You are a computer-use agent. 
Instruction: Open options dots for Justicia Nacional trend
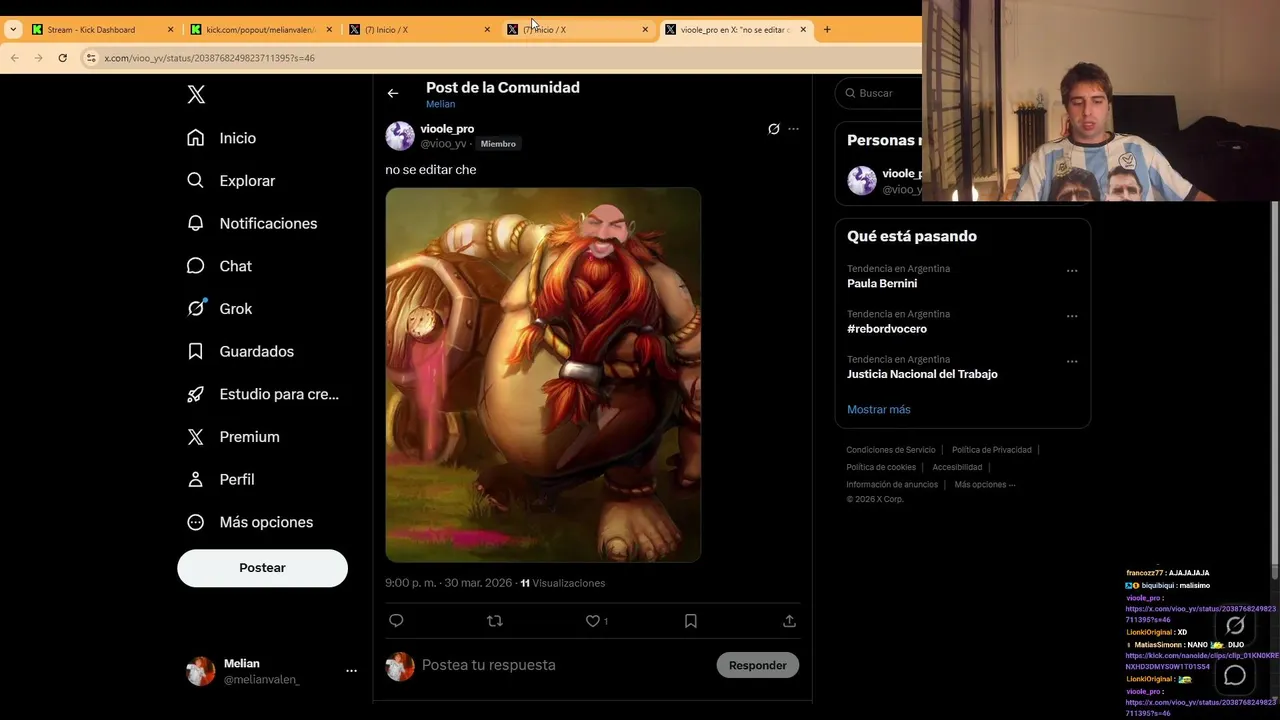[1072, 361]
